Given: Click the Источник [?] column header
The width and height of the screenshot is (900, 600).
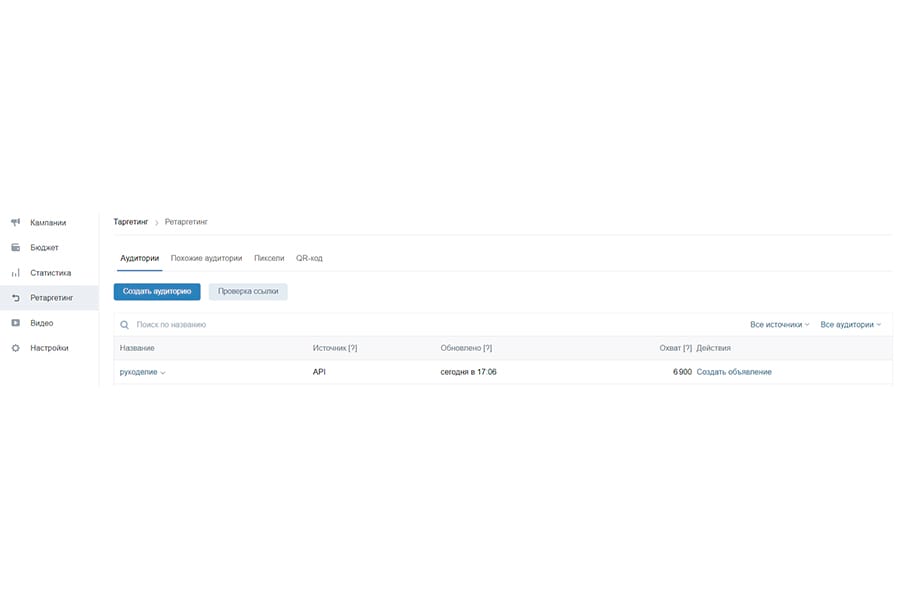Looking at the screenshot, I should [335, 348].
